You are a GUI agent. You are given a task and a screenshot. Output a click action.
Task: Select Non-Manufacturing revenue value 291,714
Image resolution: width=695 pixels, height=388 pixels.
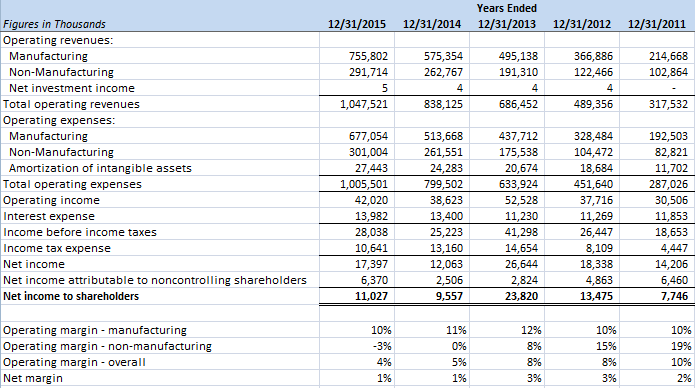[x=368, y=72]
